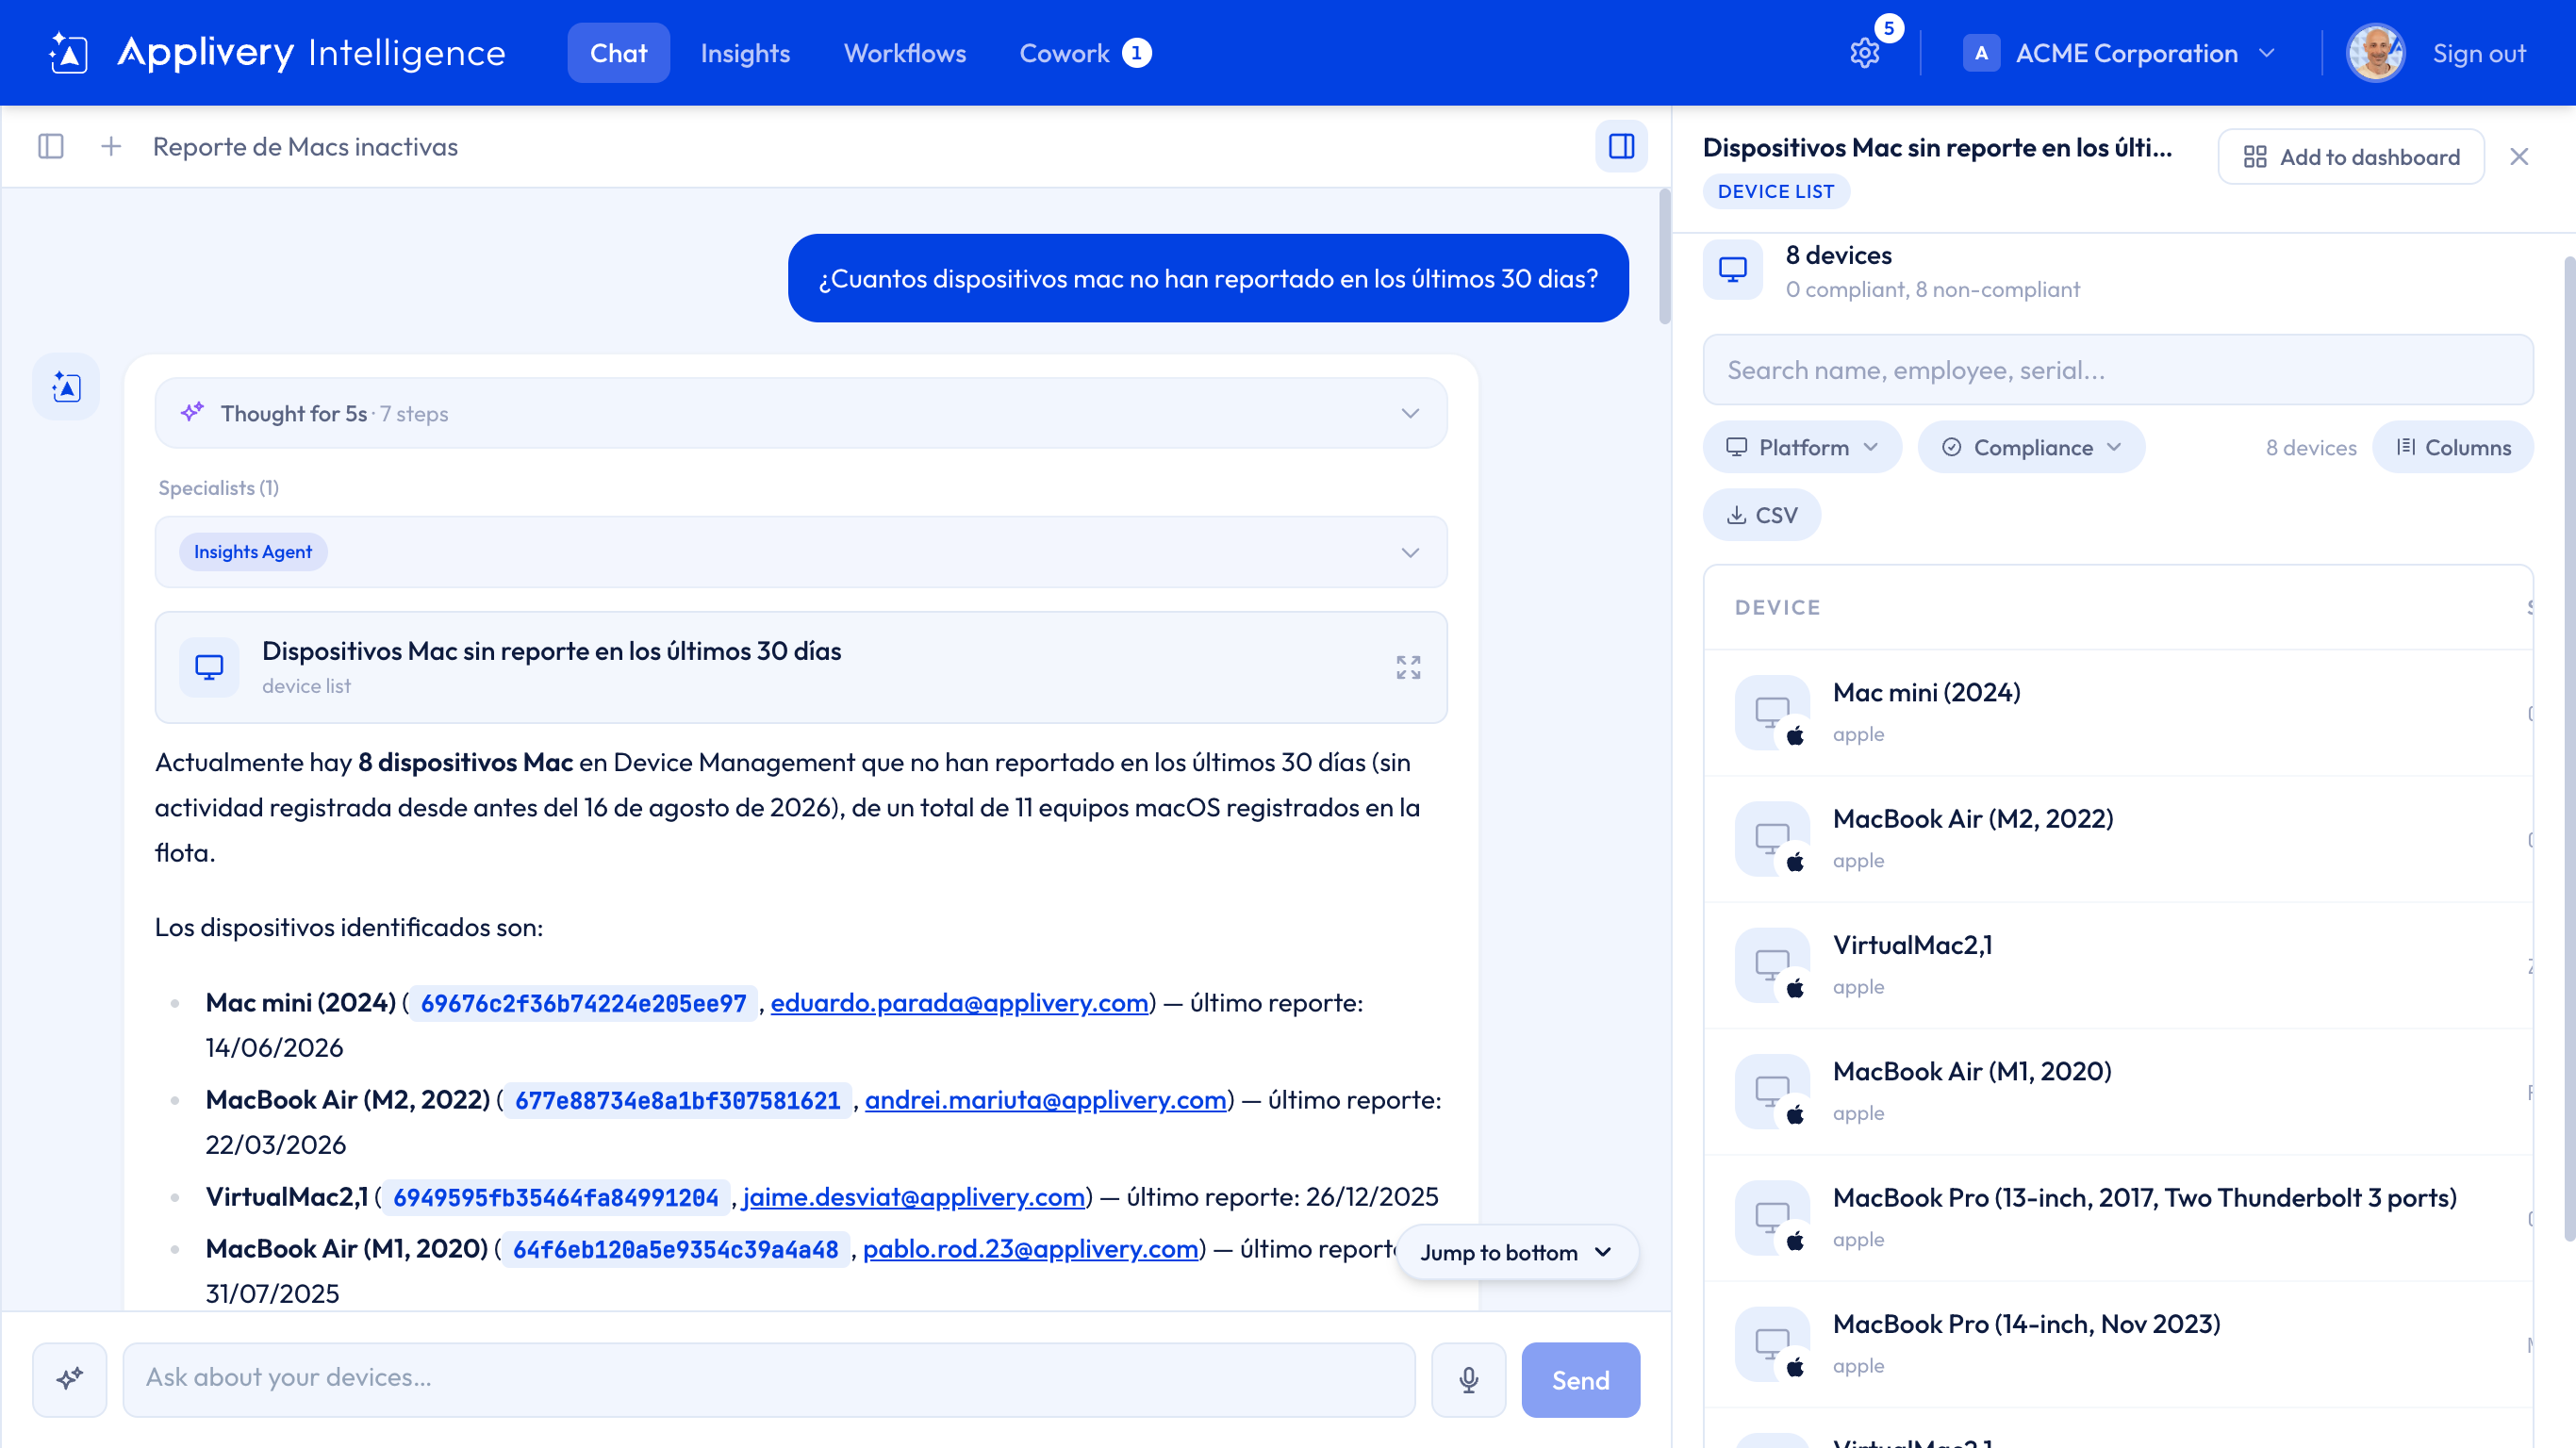Open the Platform filter dropdown
Image resolution: width=2576 pixels, height=1448 pixels.
coord(1802,447)
